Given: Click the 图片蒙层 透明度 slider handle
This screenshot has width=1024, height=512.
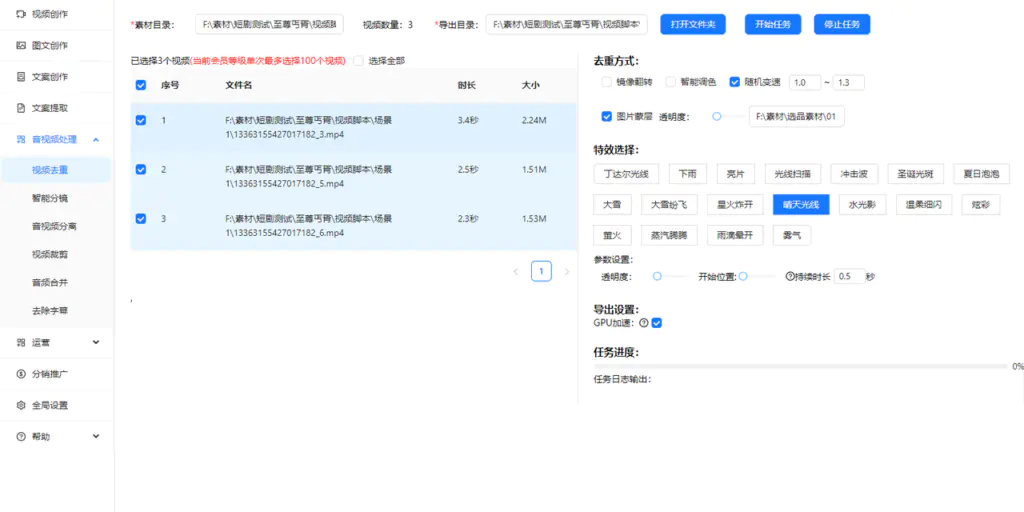Looking at the screenshot, I should pos(716,117).
